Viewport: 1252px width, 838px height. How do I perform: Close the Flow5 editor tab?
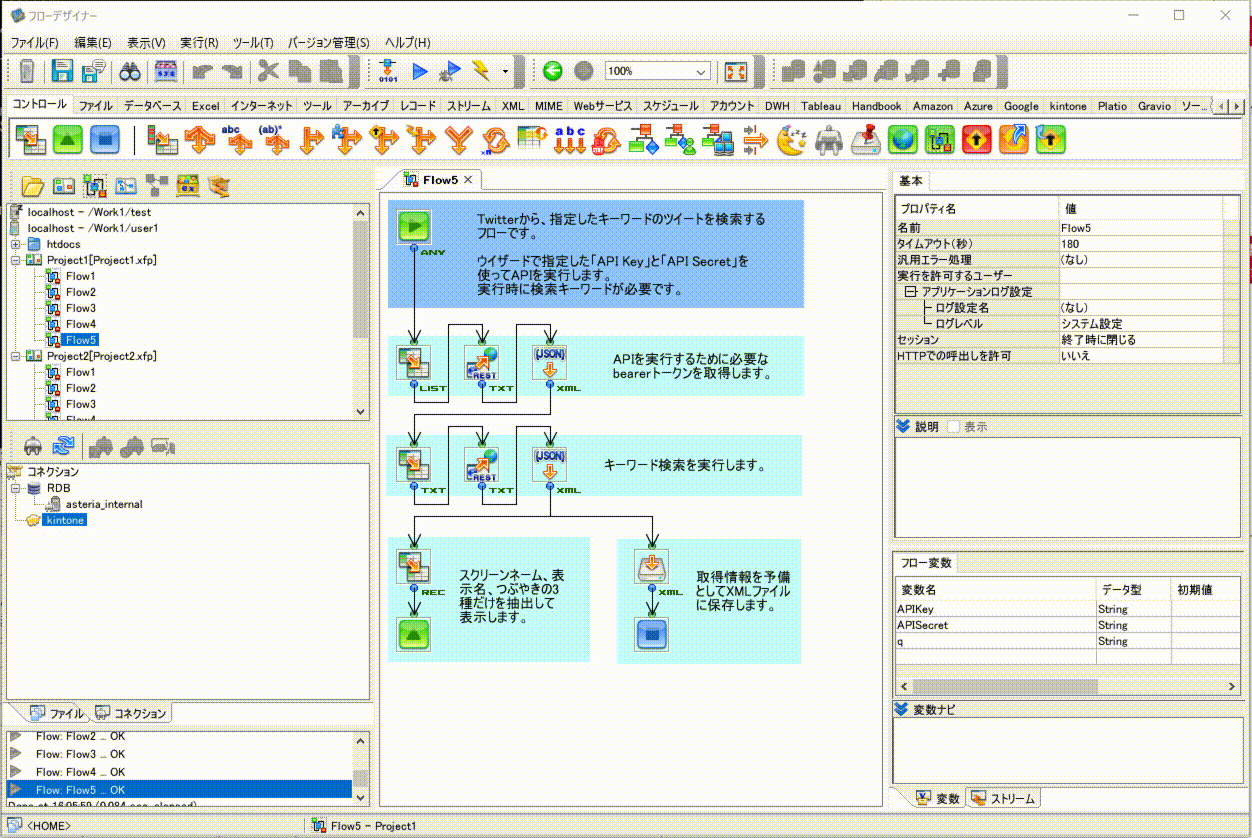467,180
